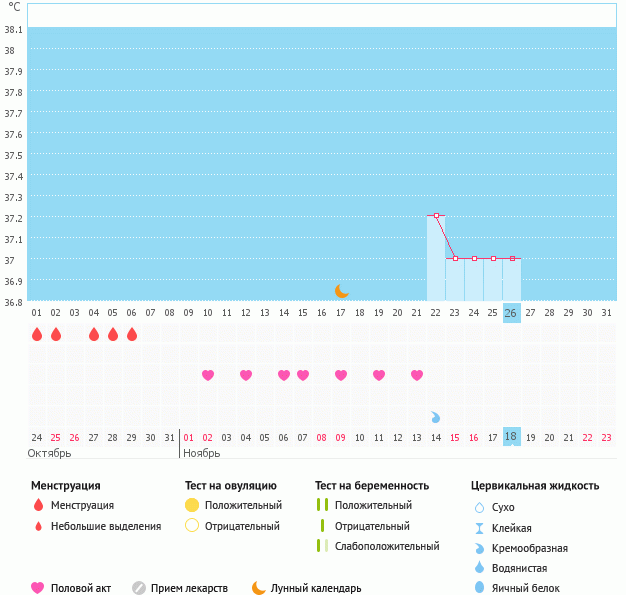Viewport: 626px width, 595px height.
Task: Select highlighted cycle day 26
Action: 512,313
